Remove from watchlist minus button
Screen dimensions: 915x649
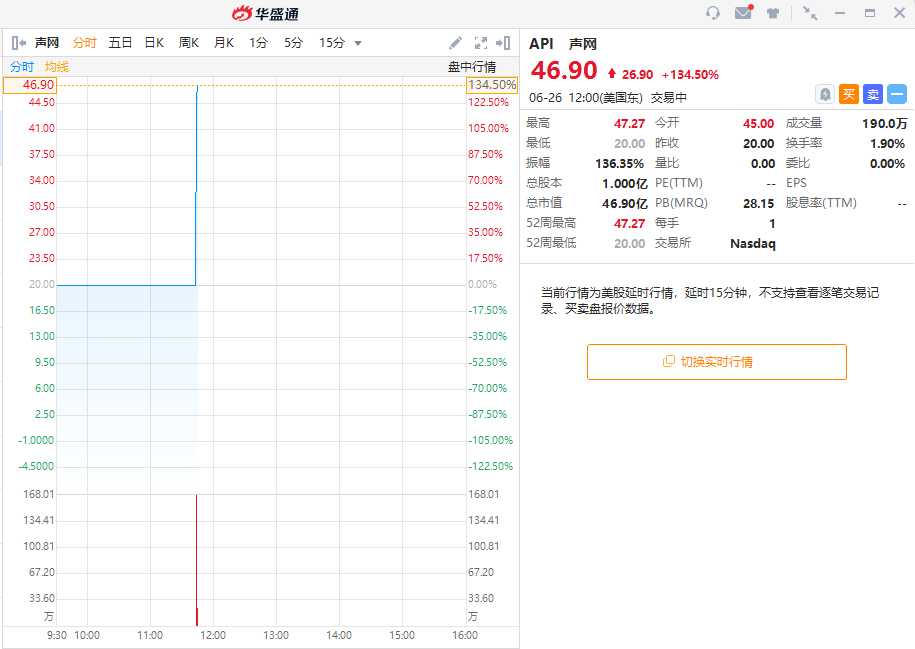pyautogui.click(x=897, y=94)
